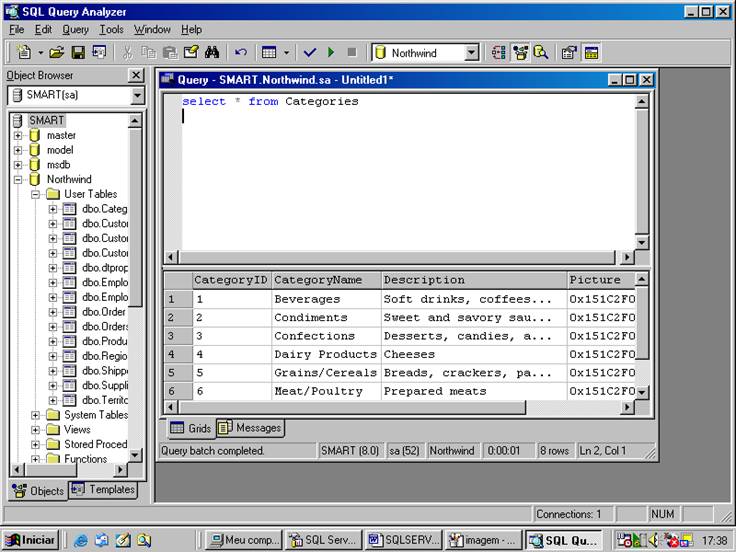The height and width of the screenshot is (552, 736).
Task: Switch to the Grids results tab
Action: pos(191,428)
